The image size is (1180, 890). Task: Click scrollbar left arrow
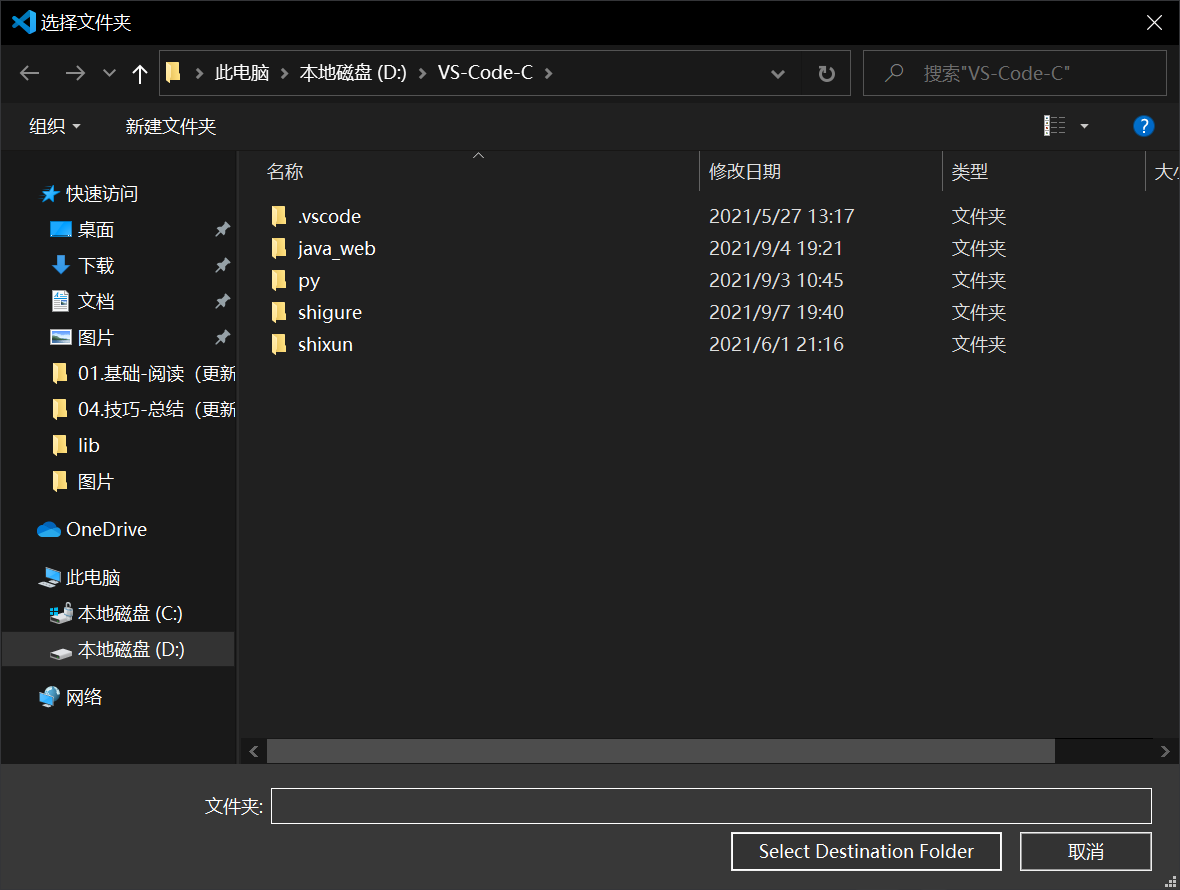(x=254, y=751)
